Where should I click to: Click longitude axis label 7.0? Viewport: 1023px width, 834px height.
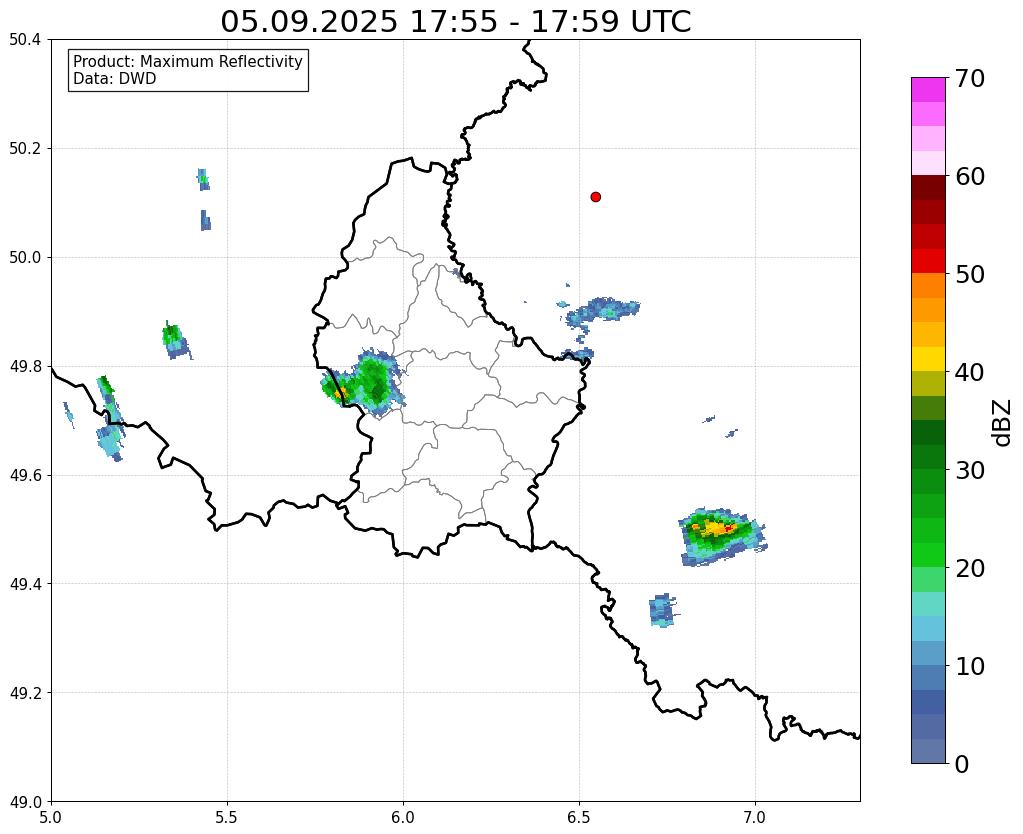756,817
